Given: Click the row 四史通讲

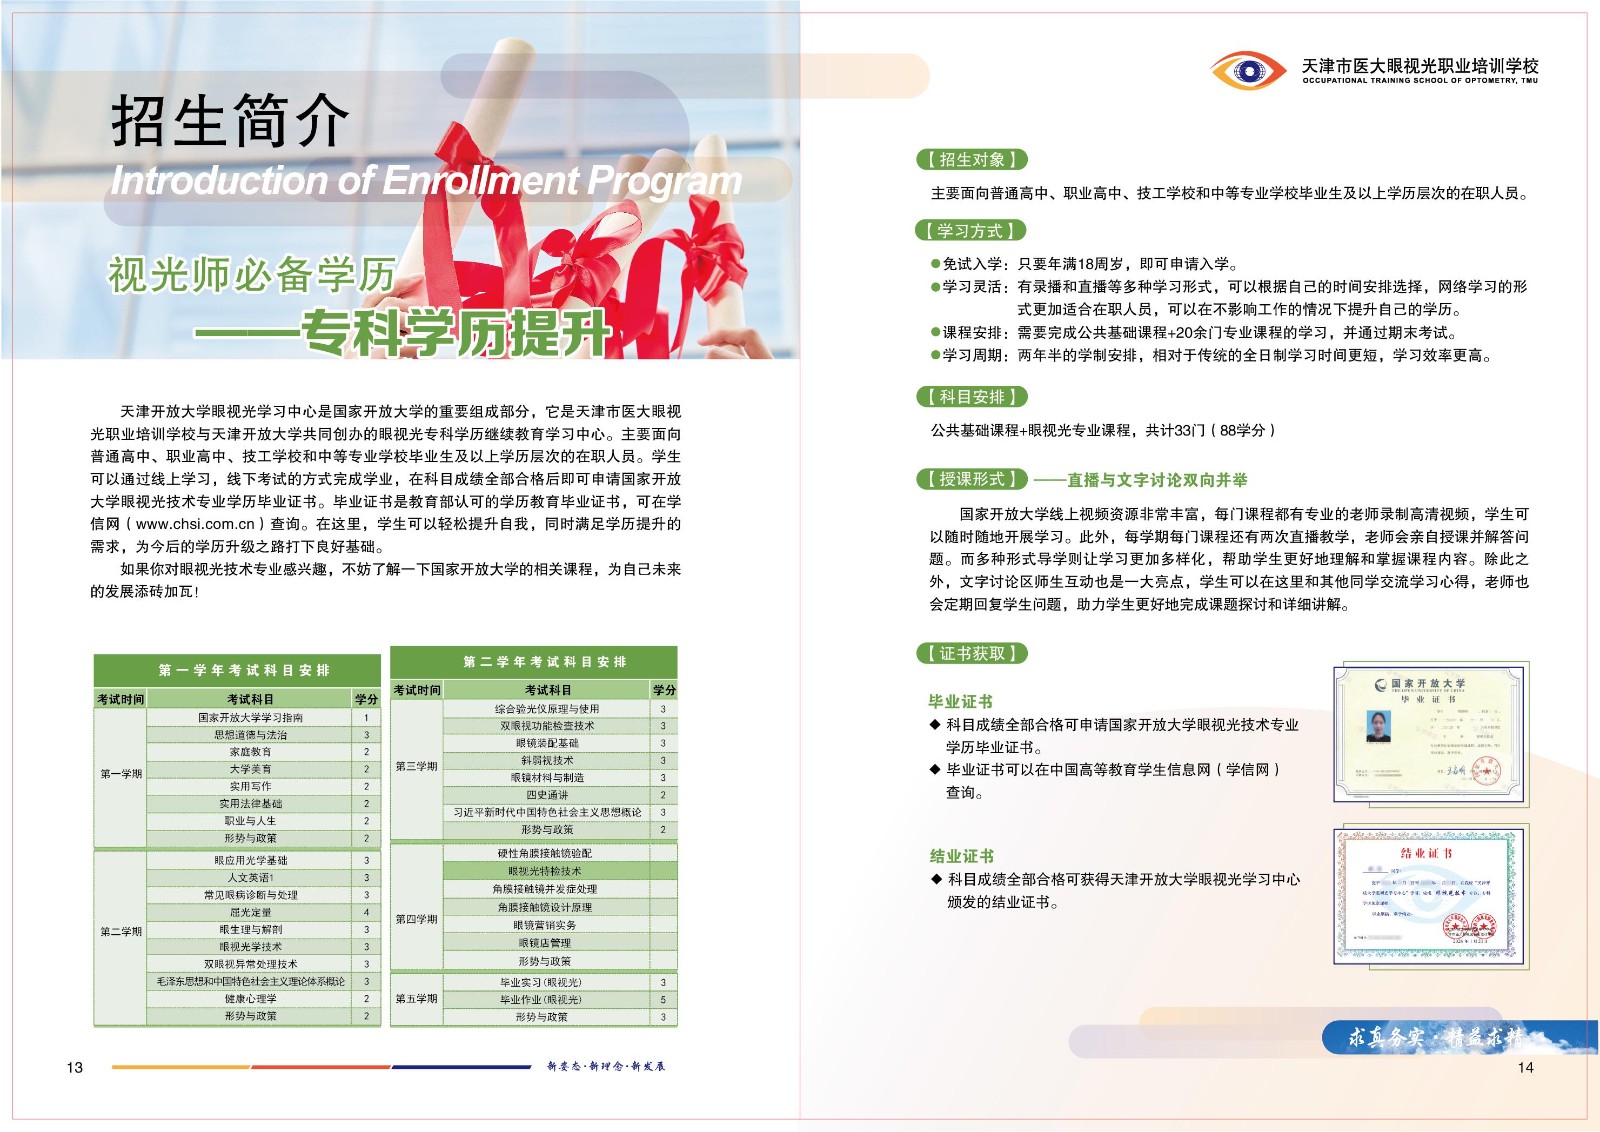Looking at the screenshot, I should pyautogui.click(x=560, y=795).
